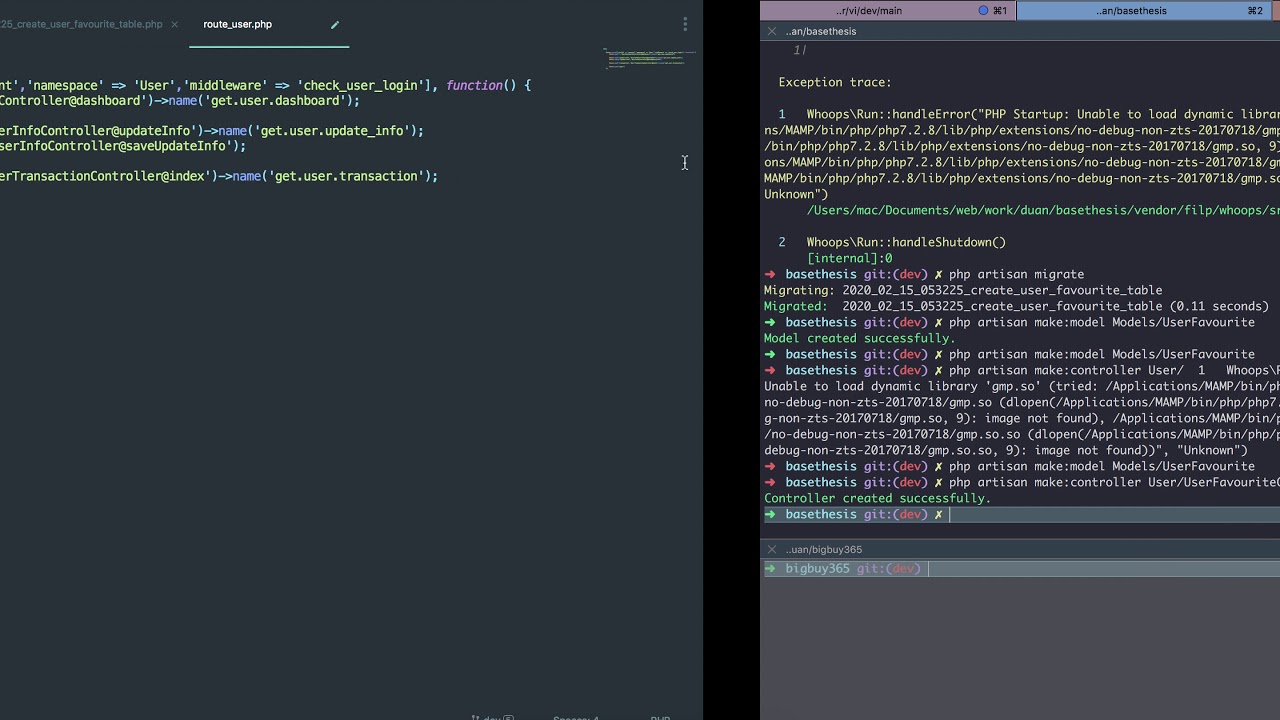Click the code minimap in the editor
Image resolution: width=1280 pixels, height=720 pixels.
[649, 58]
